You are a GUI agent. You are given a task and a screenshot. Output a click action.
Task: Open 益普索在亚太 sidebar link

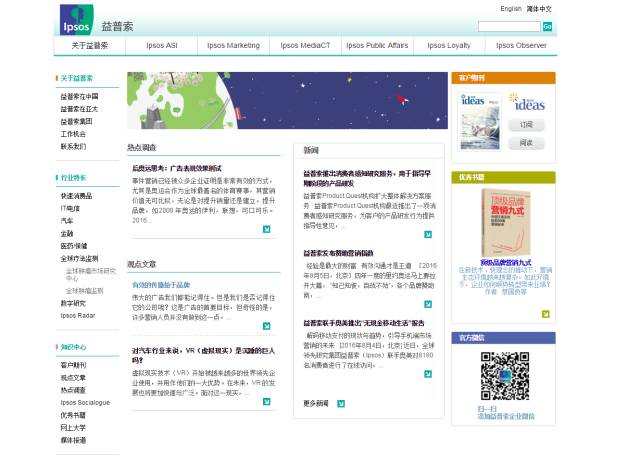point(79,109)
